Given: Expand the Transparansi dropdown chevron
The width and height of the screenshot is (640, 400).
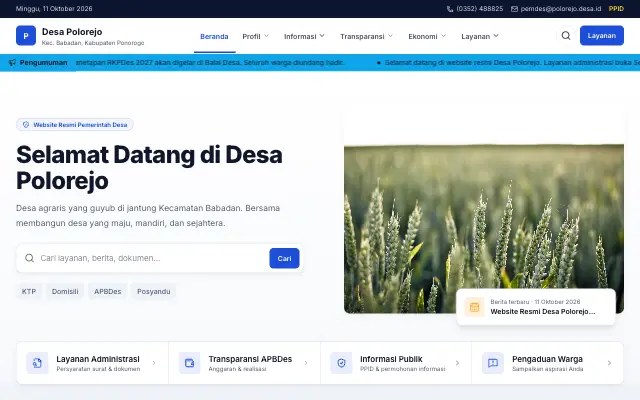Looking at the screenshot, I should 390,36.
